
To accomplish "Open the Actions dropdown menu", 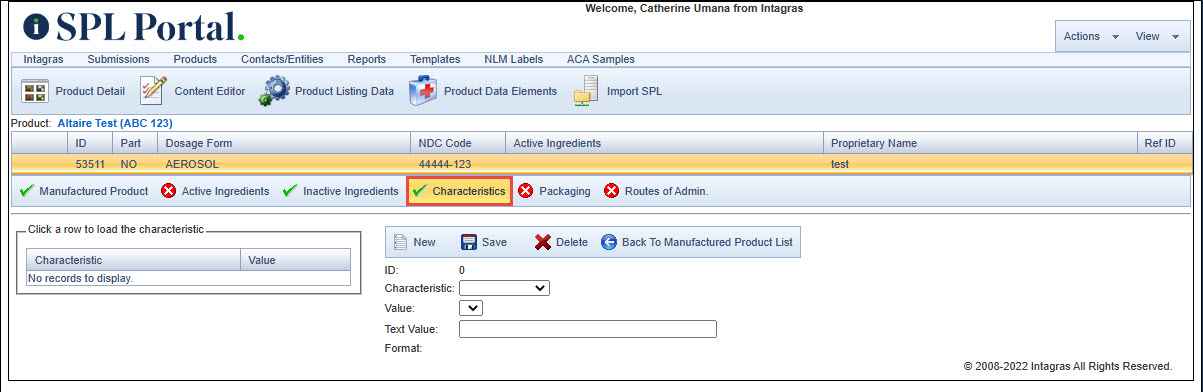I will pyautogui.click(x=1091, y=36).
